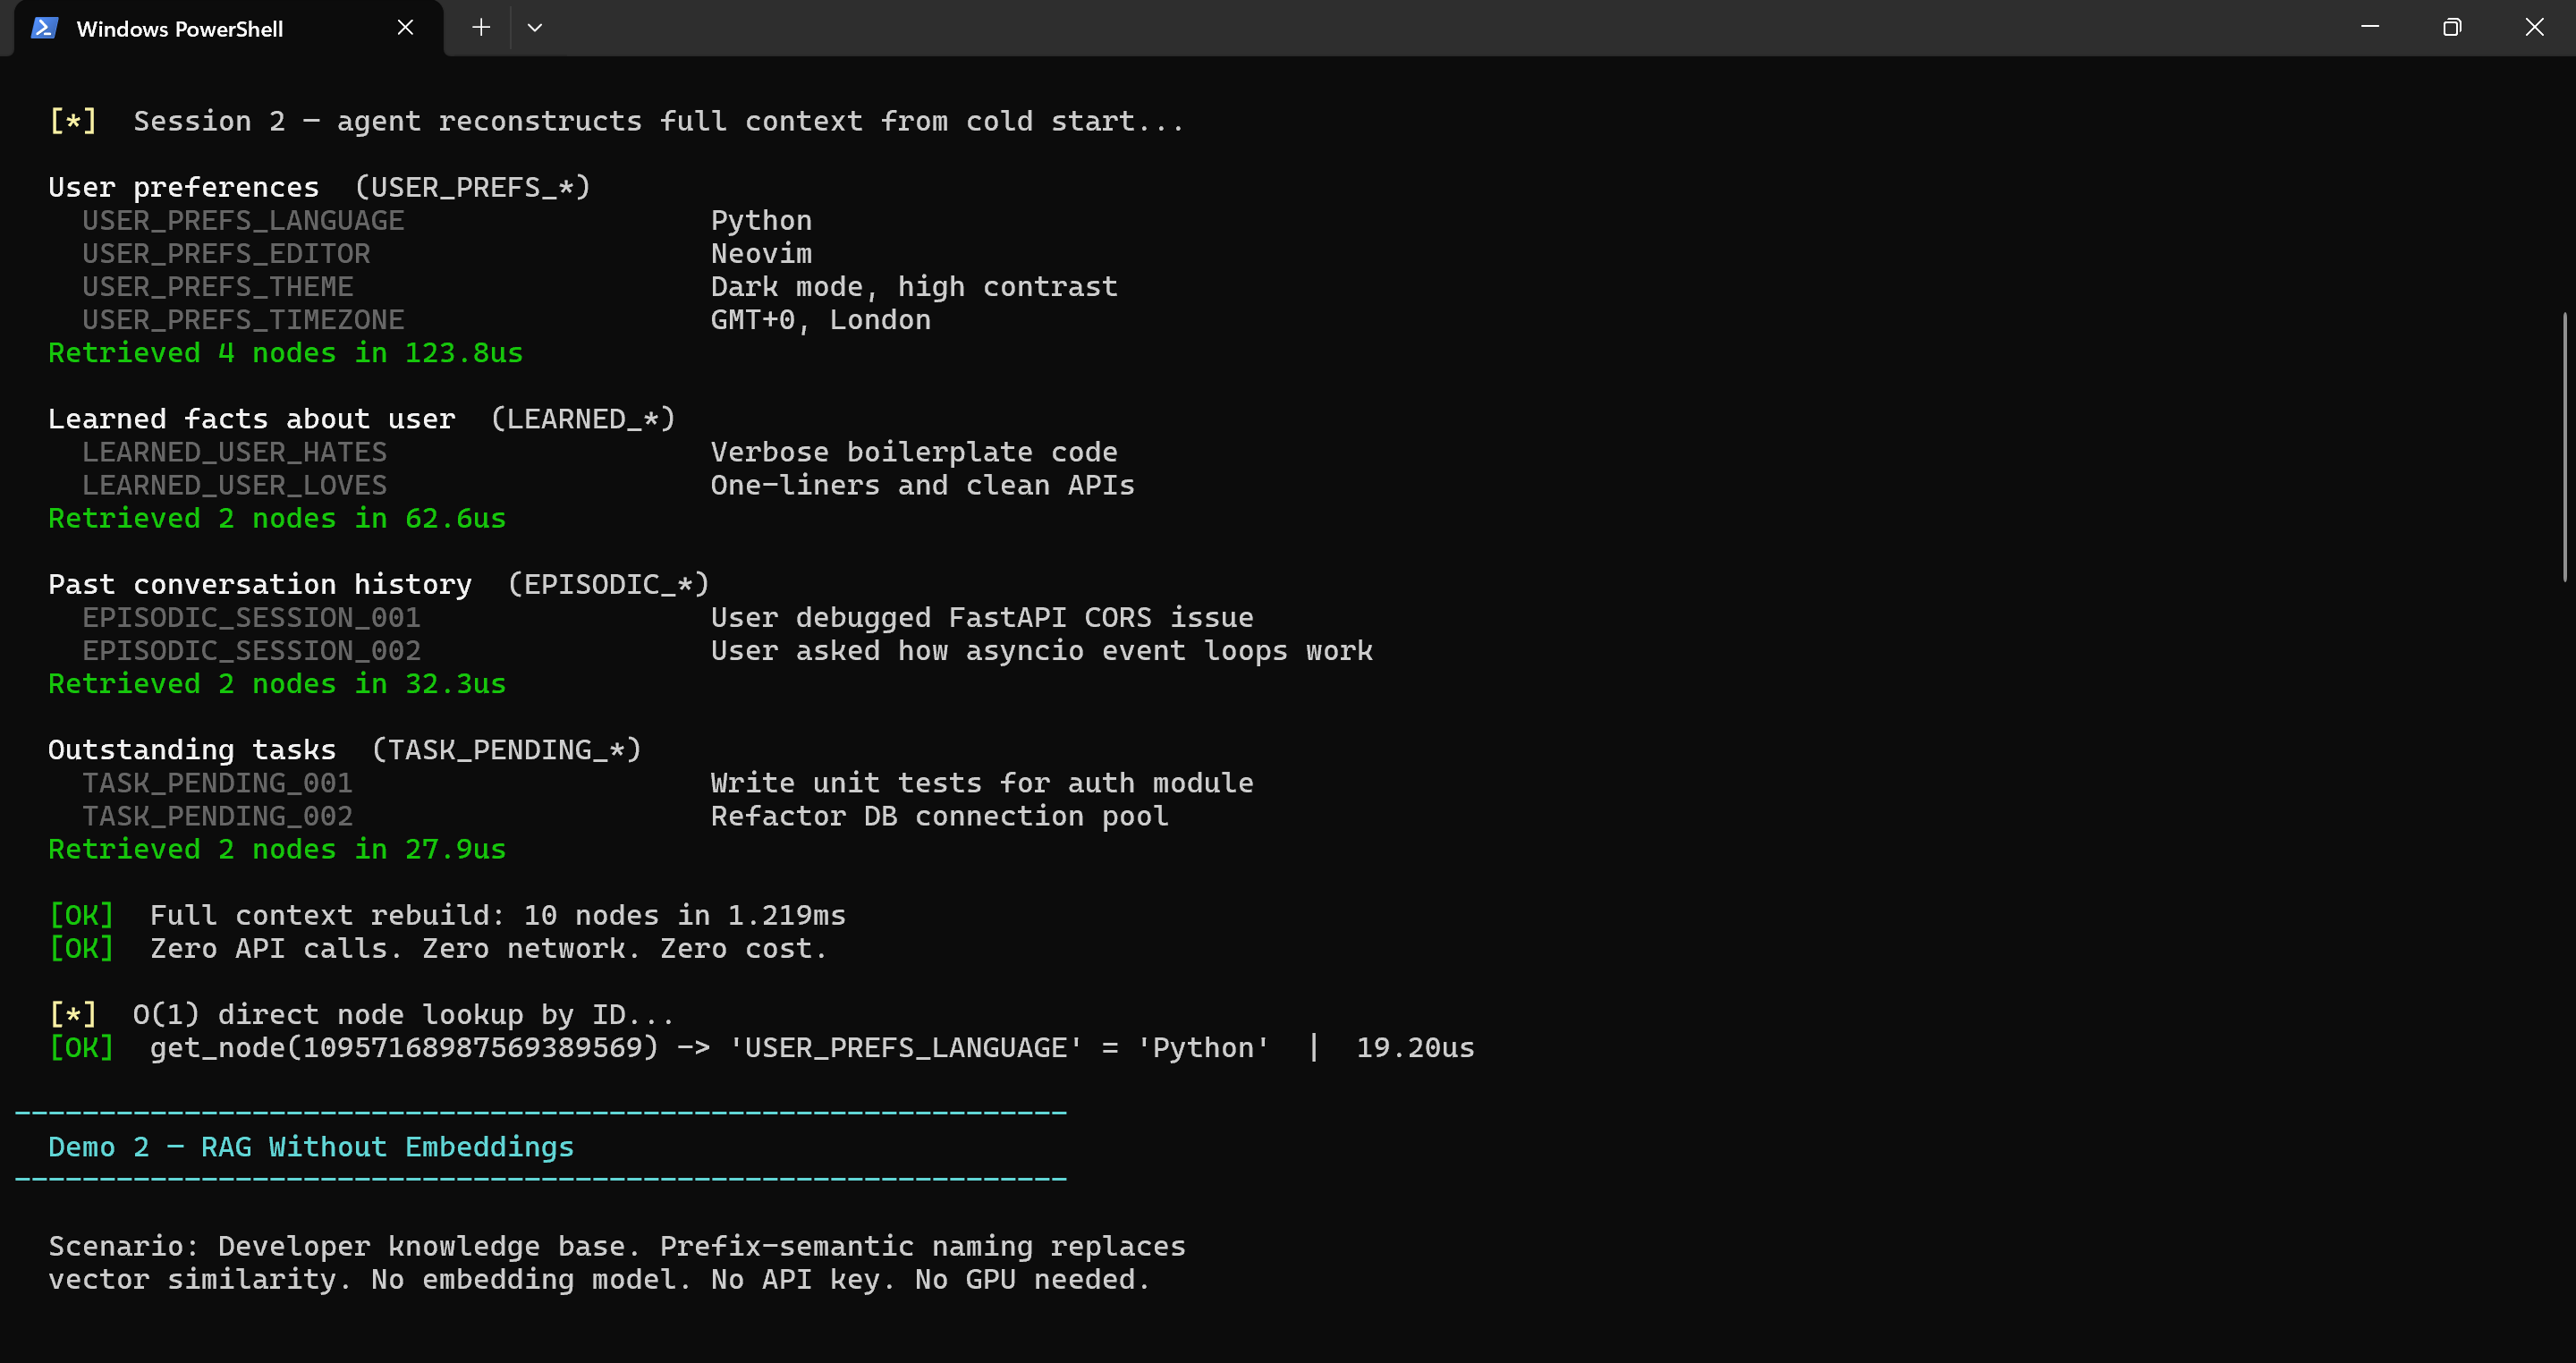
Task: Click the EPISODIC_SESSION_002 entry
Action: (251, 651)
